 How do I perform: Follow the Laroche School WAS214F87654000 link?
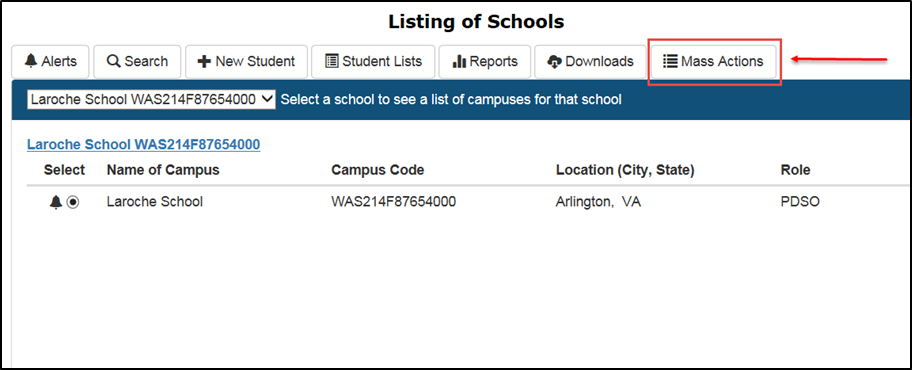(x=144, y=145)
